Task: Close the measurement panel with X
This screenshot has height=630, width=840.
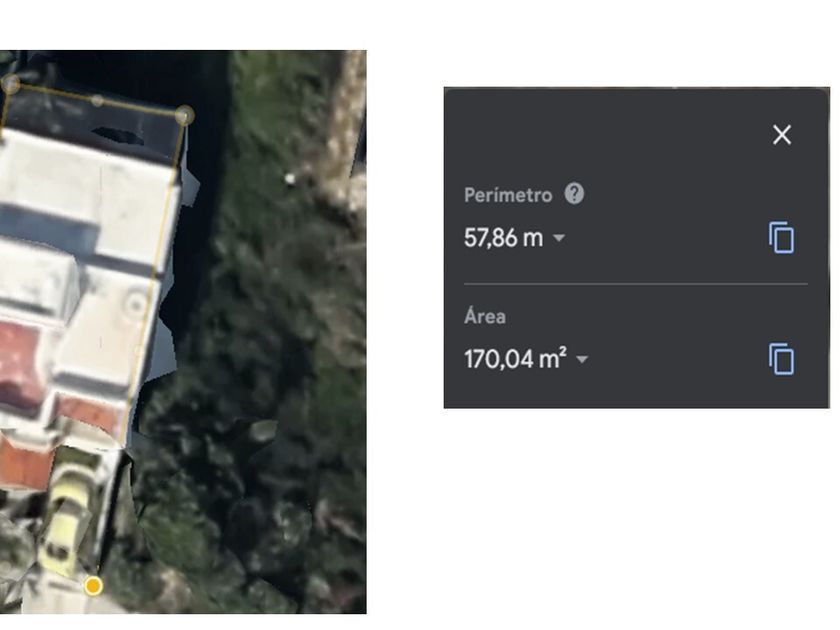Action: point(782,134)
